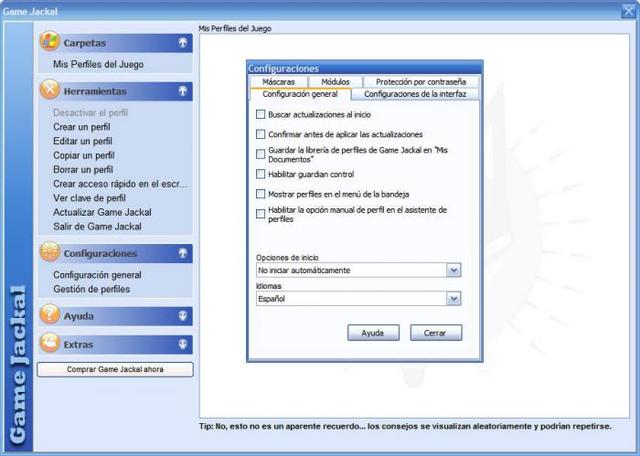Screen dimensions: 640x456
Task: Toggle 'Mostrar perfiles en el menú de la bandeja'
Action: pos(260,194)
